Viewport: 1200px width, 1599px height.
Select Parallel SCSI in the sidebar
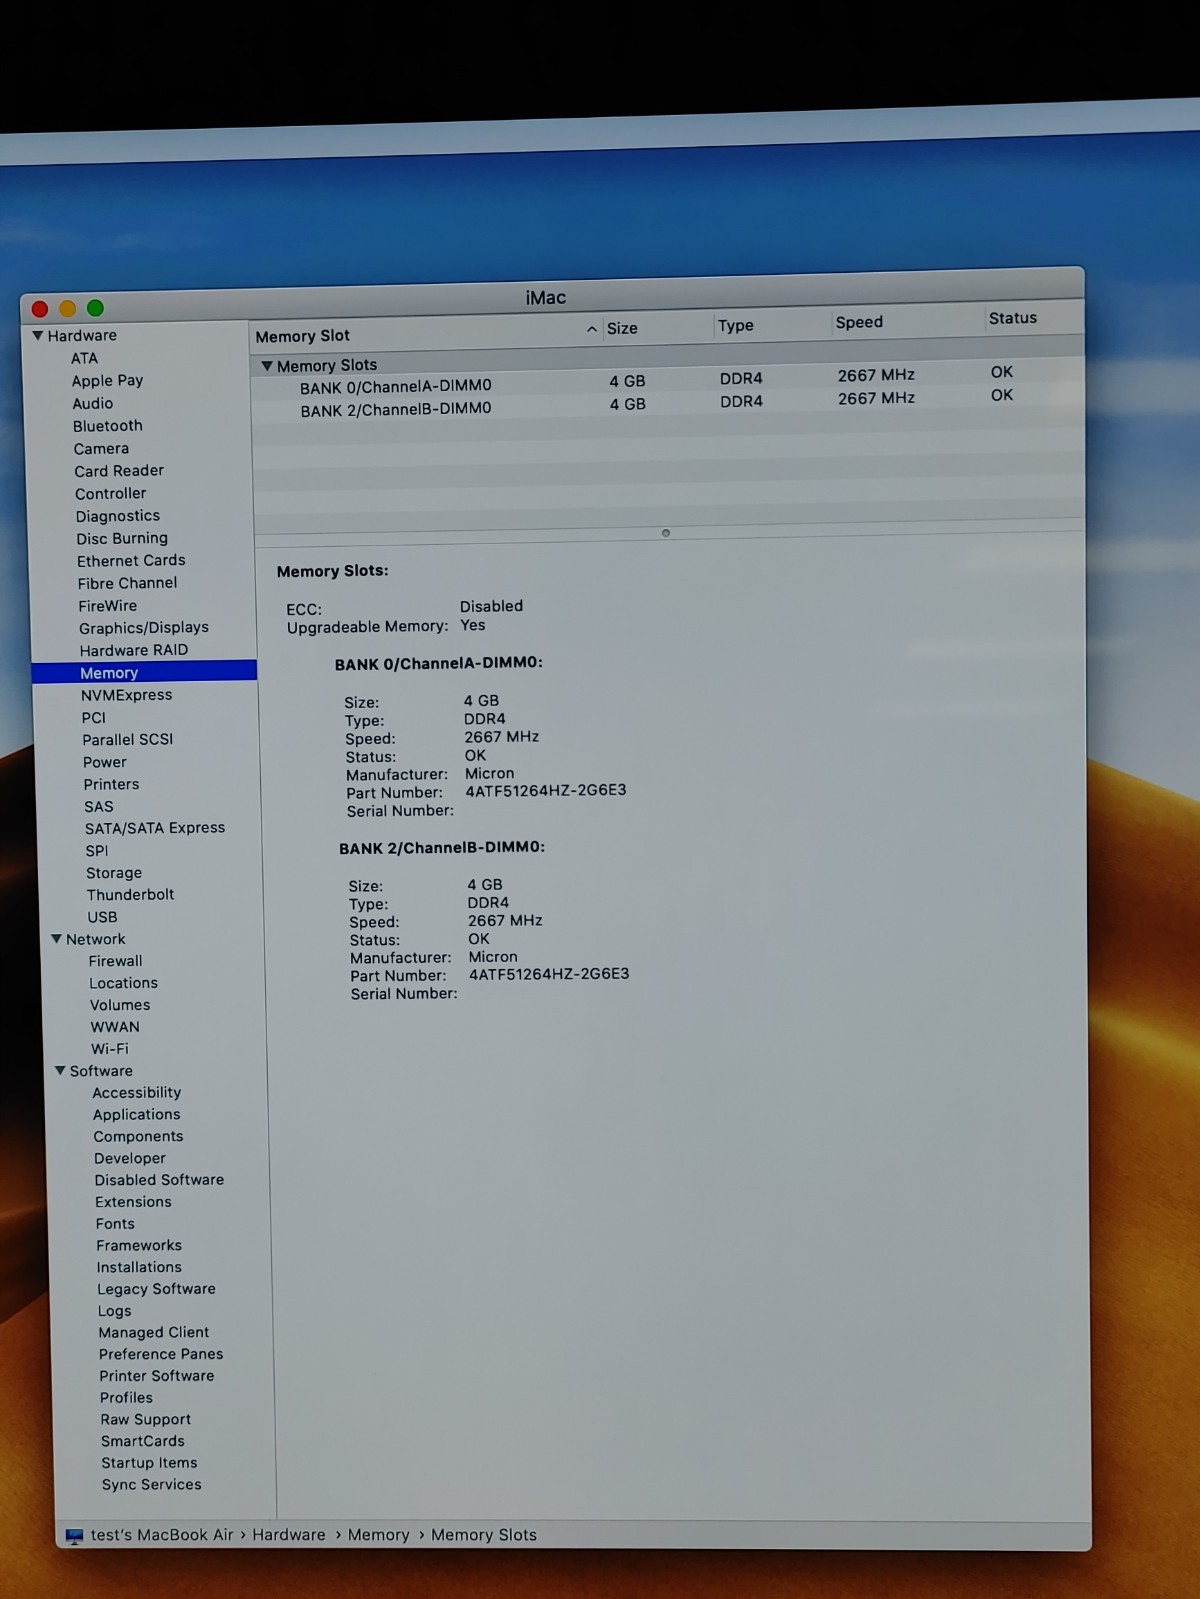128,740
